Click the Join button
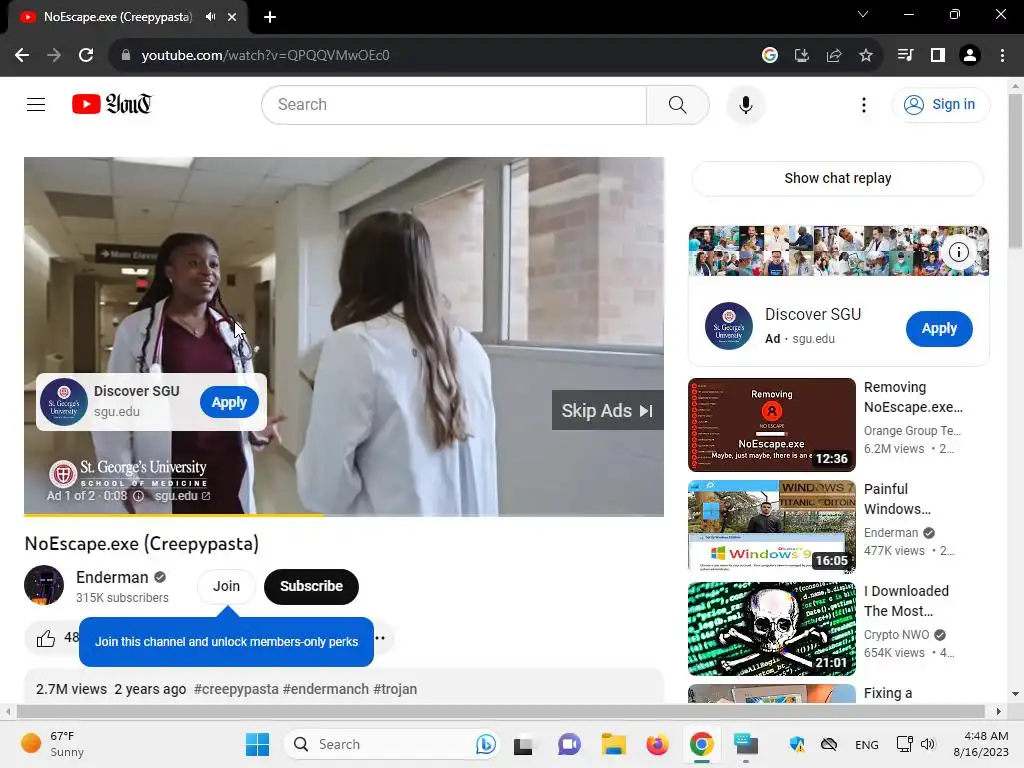 pyautogui.click(x=226, y=586)
